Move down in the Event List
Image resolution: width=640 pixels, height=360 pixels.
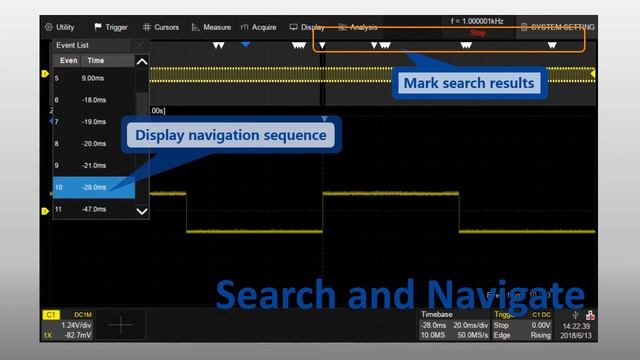click(142, 211)
